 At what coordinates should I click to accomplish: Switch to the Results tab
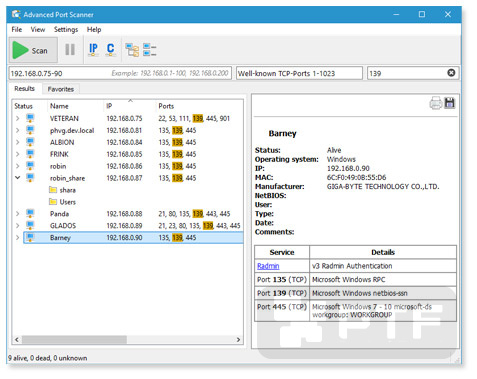25,89
